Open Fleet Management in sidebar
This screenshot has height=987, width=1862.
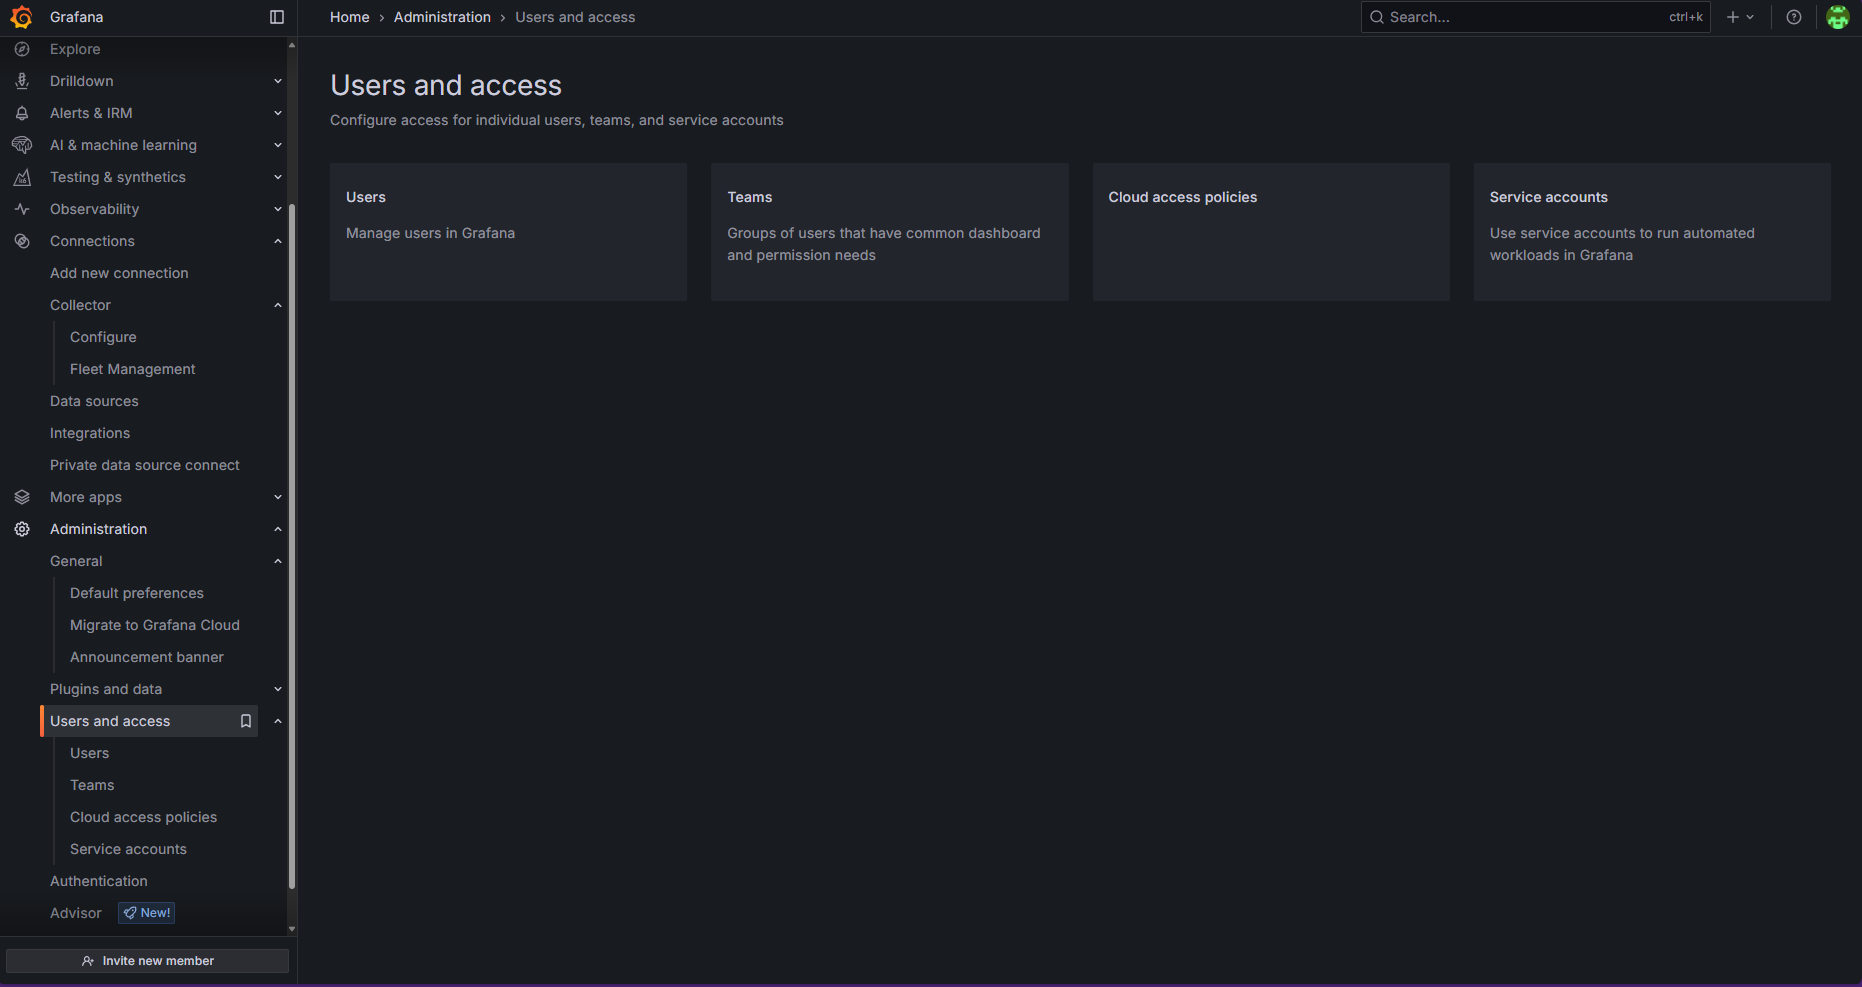(133, 369)
